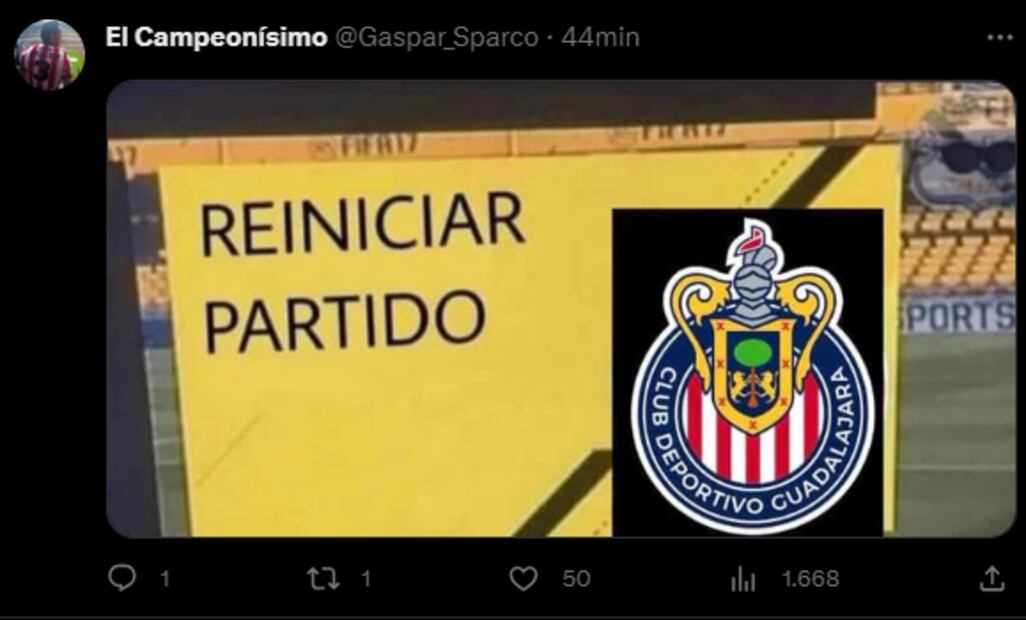Open the share upload arrow icon

point(992,578)
